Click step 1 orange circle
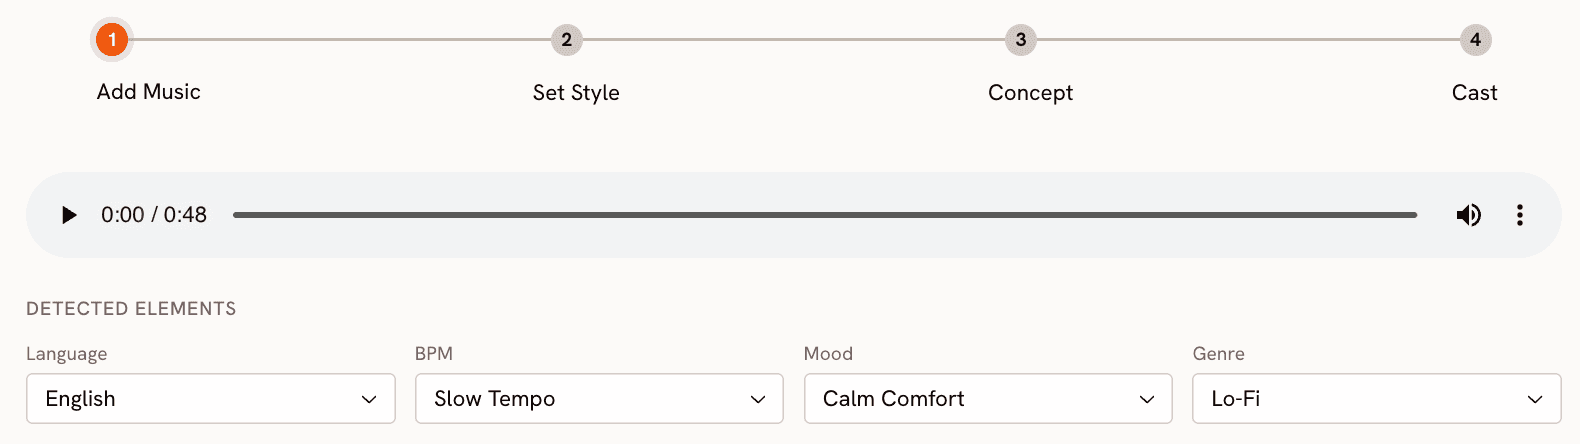 click(112, 40)
